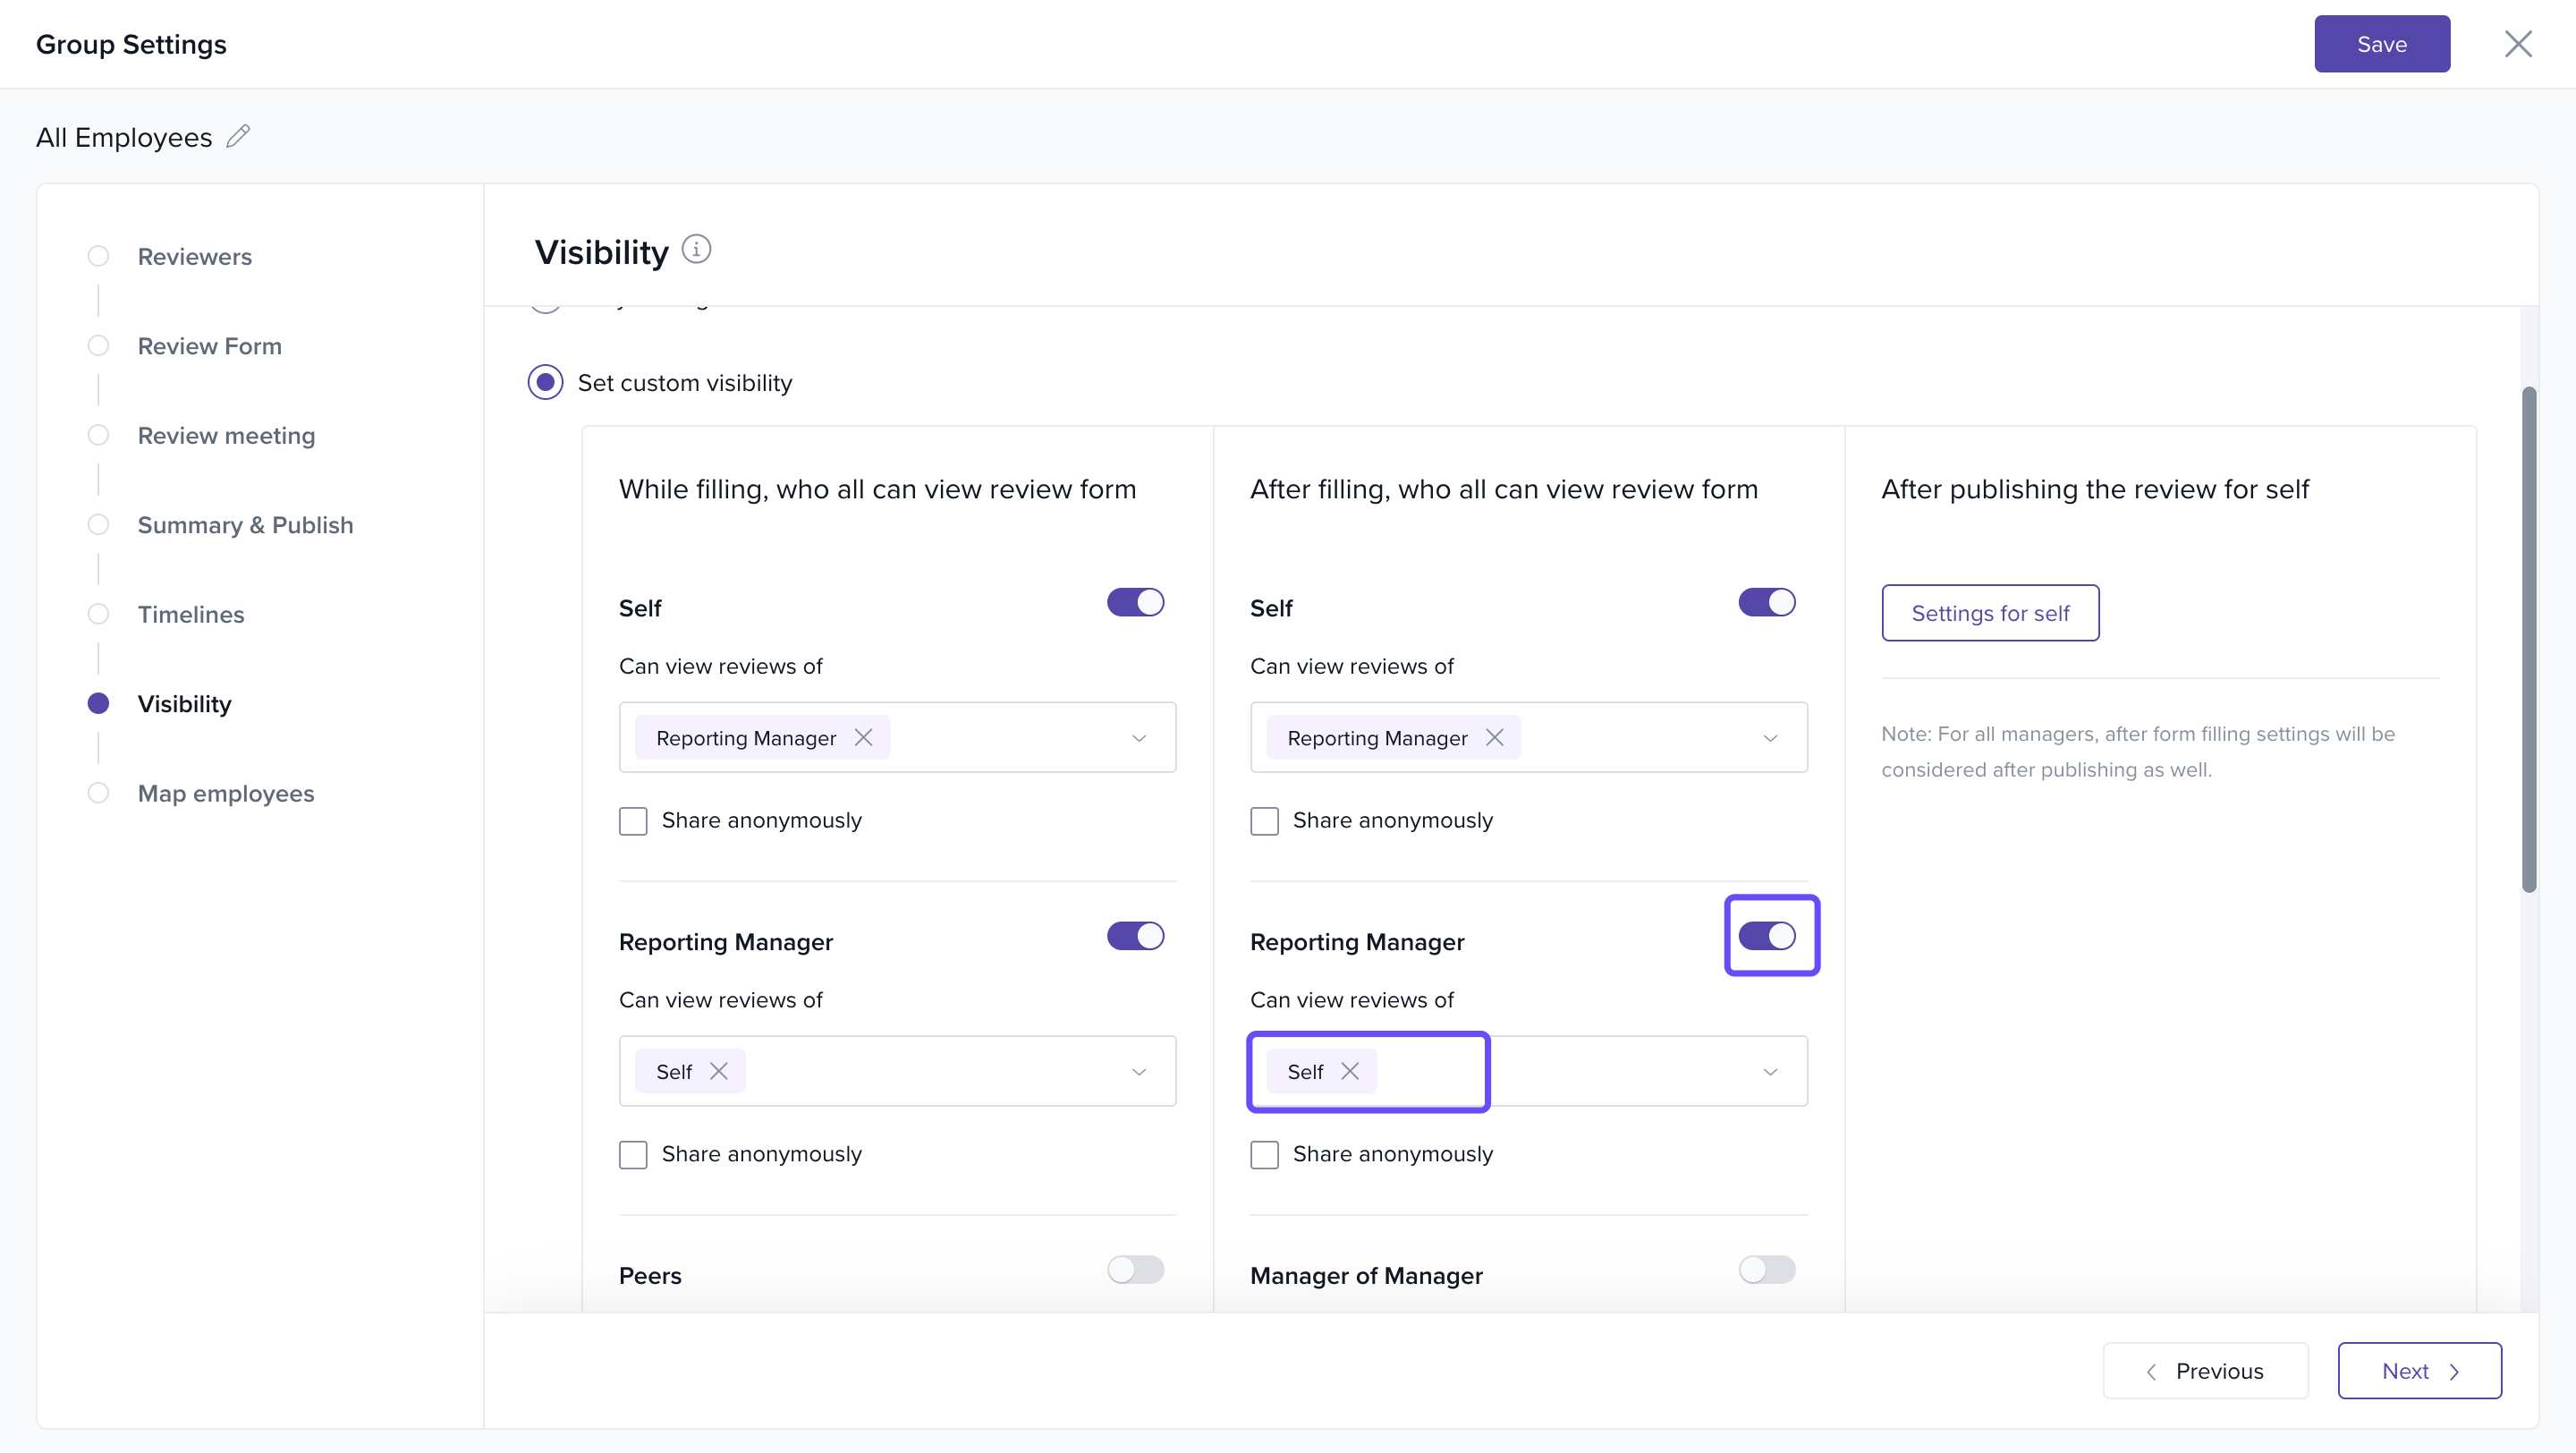This screenshot has width=2576, height=1453.
Task: Disable Self toggle in While filling column
Action: 1135,602
